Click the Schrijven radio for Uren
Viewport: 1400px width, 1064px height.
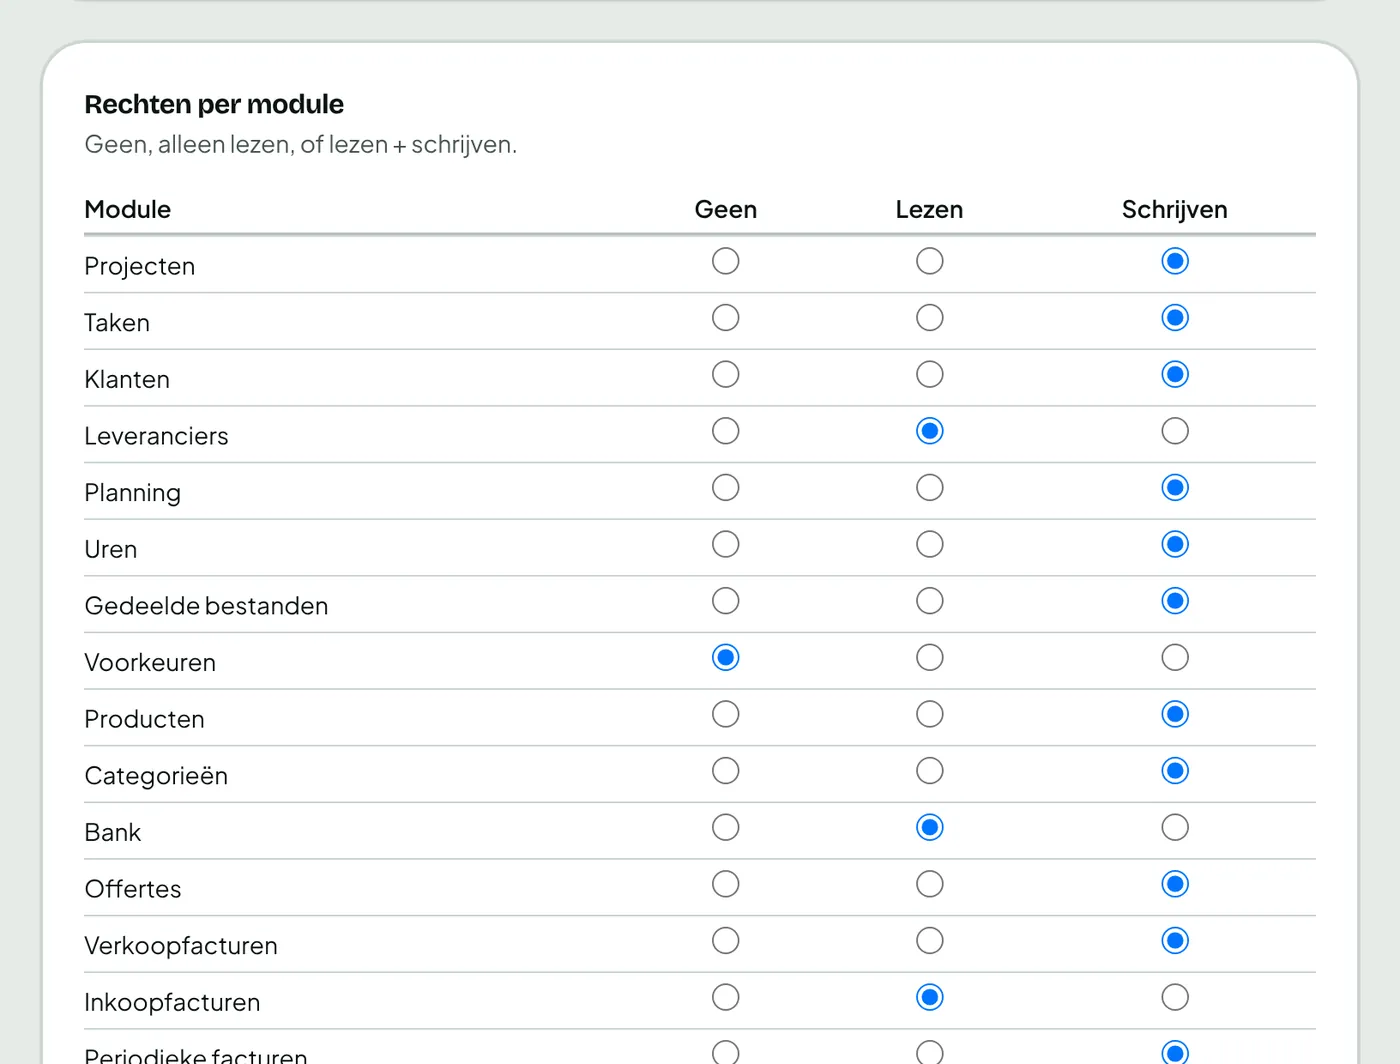[1175, 544]
